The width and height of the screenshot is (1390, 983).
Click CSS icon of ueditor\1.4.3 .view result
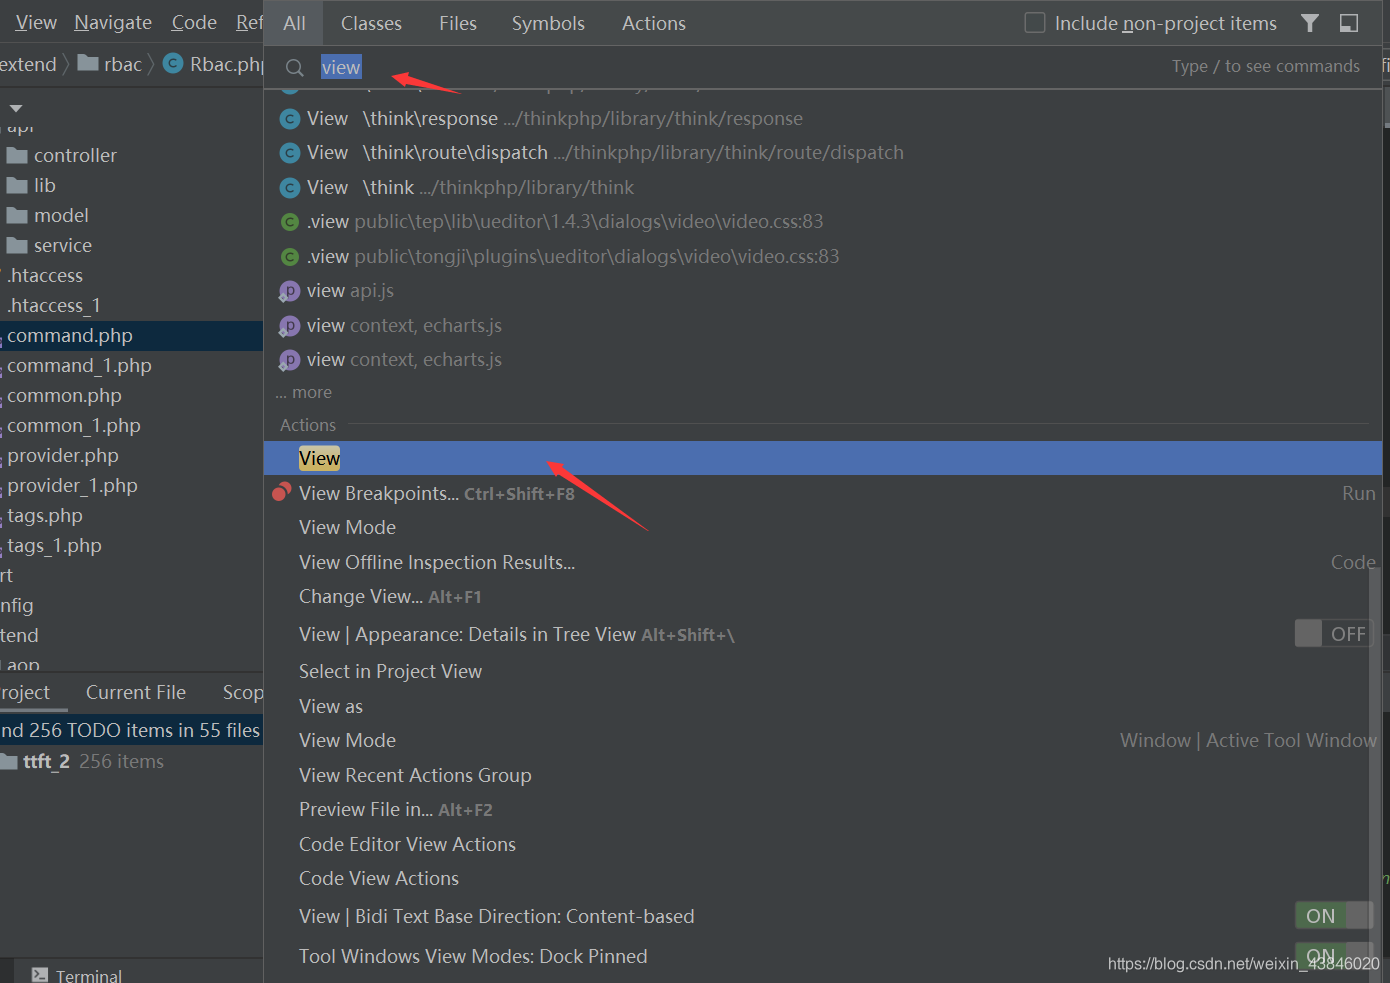[290, 222]
